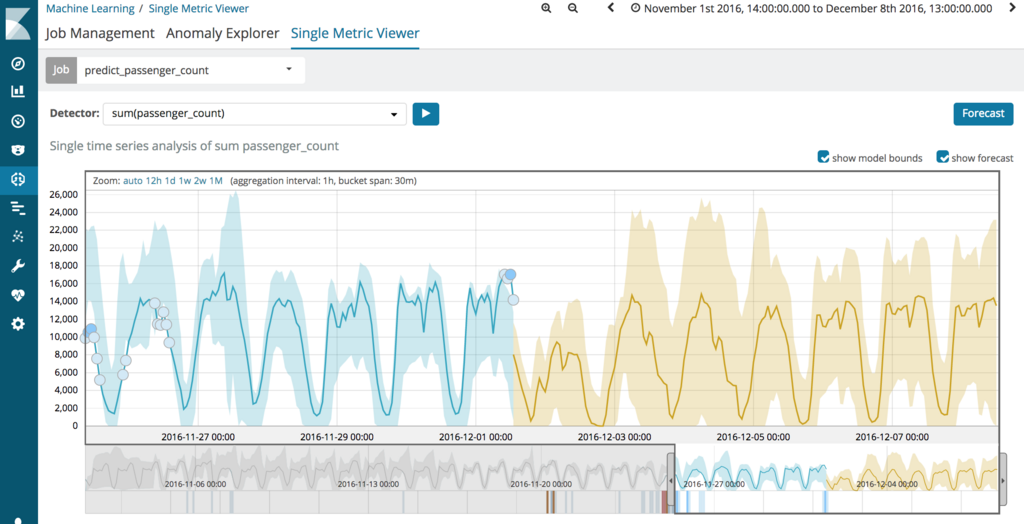The image size is (1024, 524).
Task: Open the Detector dropdown sum(passenger_count)
Action: [255, 114]
